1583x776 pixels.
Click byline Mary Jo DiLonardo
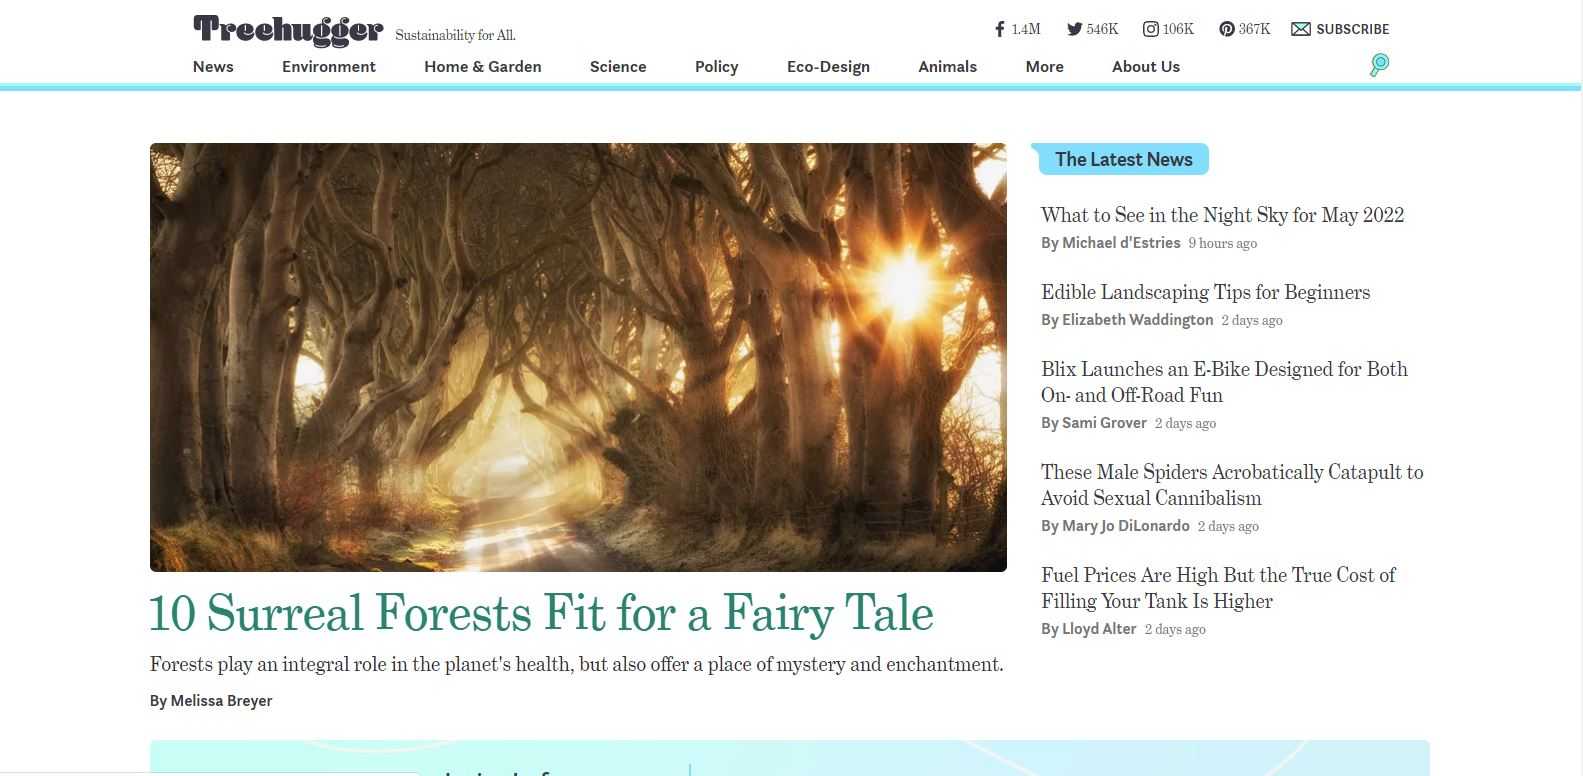tap(1126, 526)
